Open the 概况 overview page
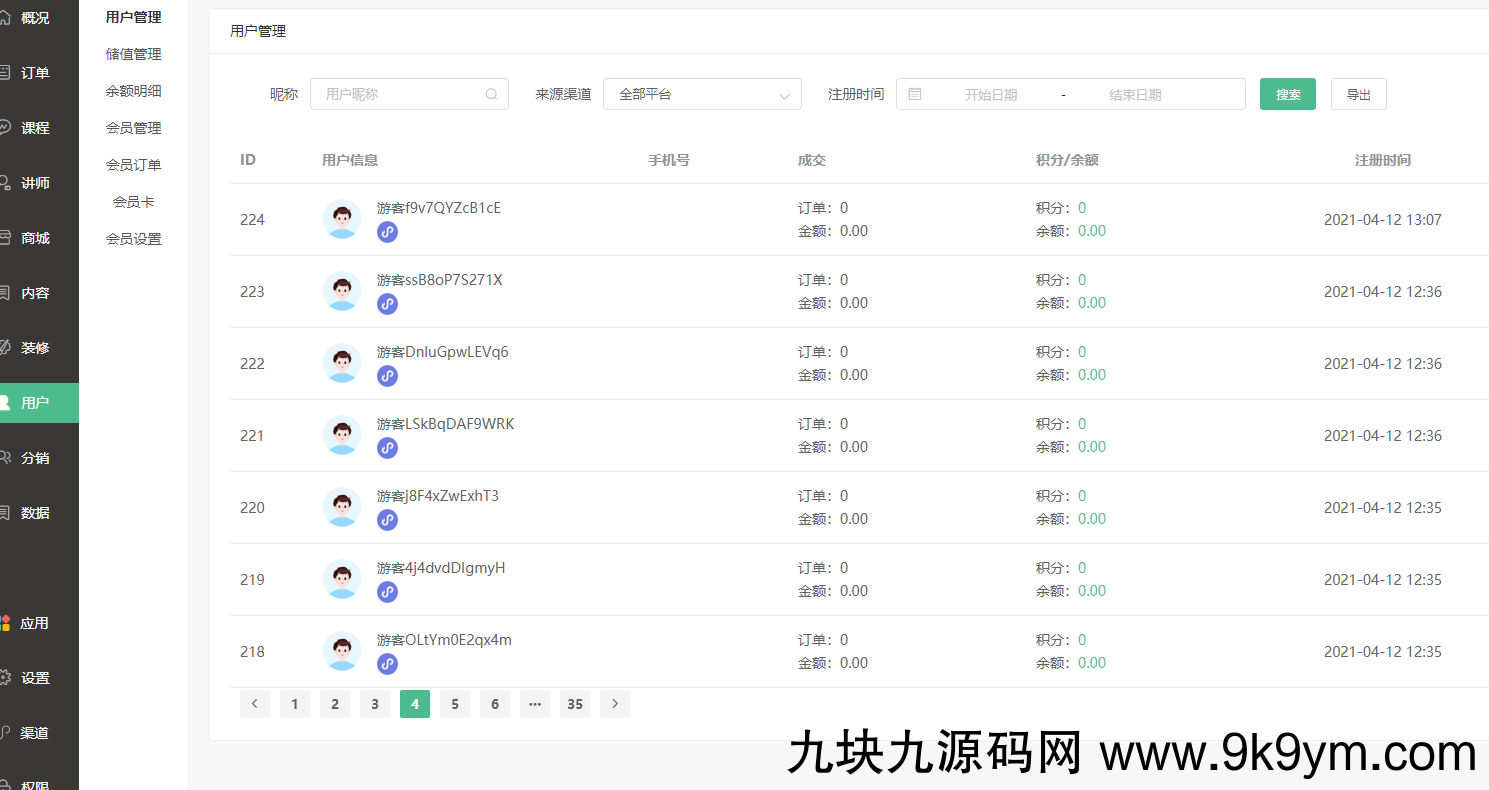This screenshot has width=1489, height=790. [x=33, y=17]
